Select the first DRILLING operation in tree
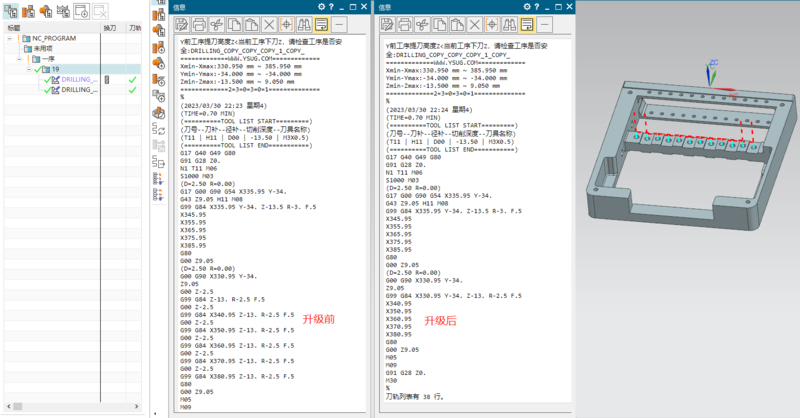The height and width of the screenshot is (418, 800). (78, 79)
